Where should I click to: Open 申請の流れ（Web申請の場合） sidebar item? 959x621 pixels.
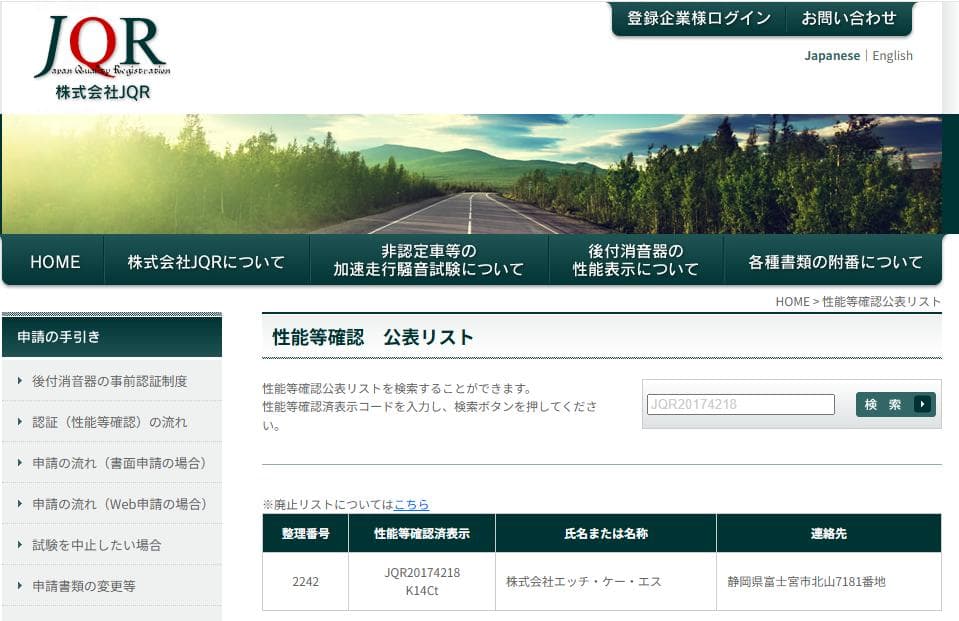click(119, 504)
